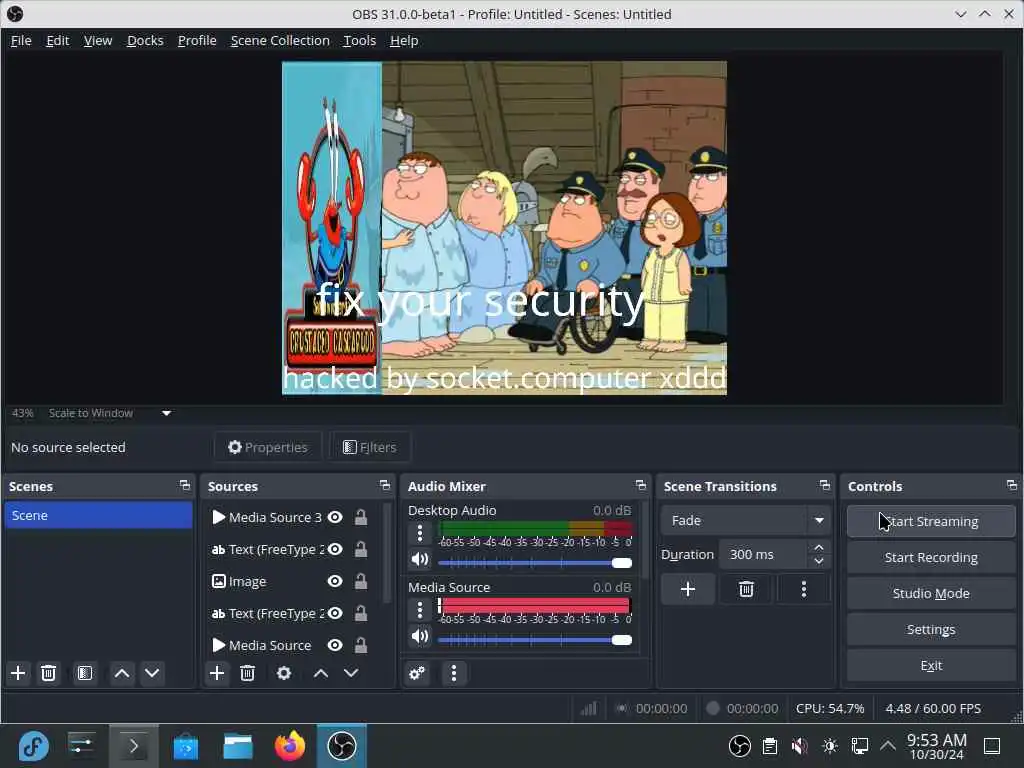
Task: Mute Desktop Audio with the speaker icon
Action: [x=420, y=560]
